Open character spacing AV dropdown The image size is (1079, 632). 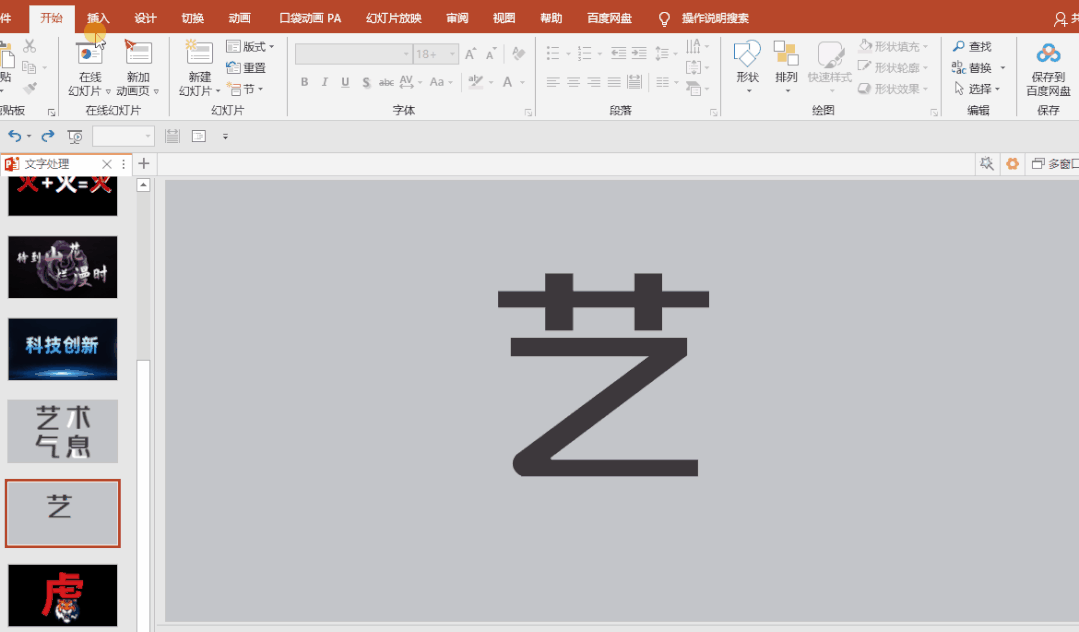pyautogui.click(x=410, y=82)
